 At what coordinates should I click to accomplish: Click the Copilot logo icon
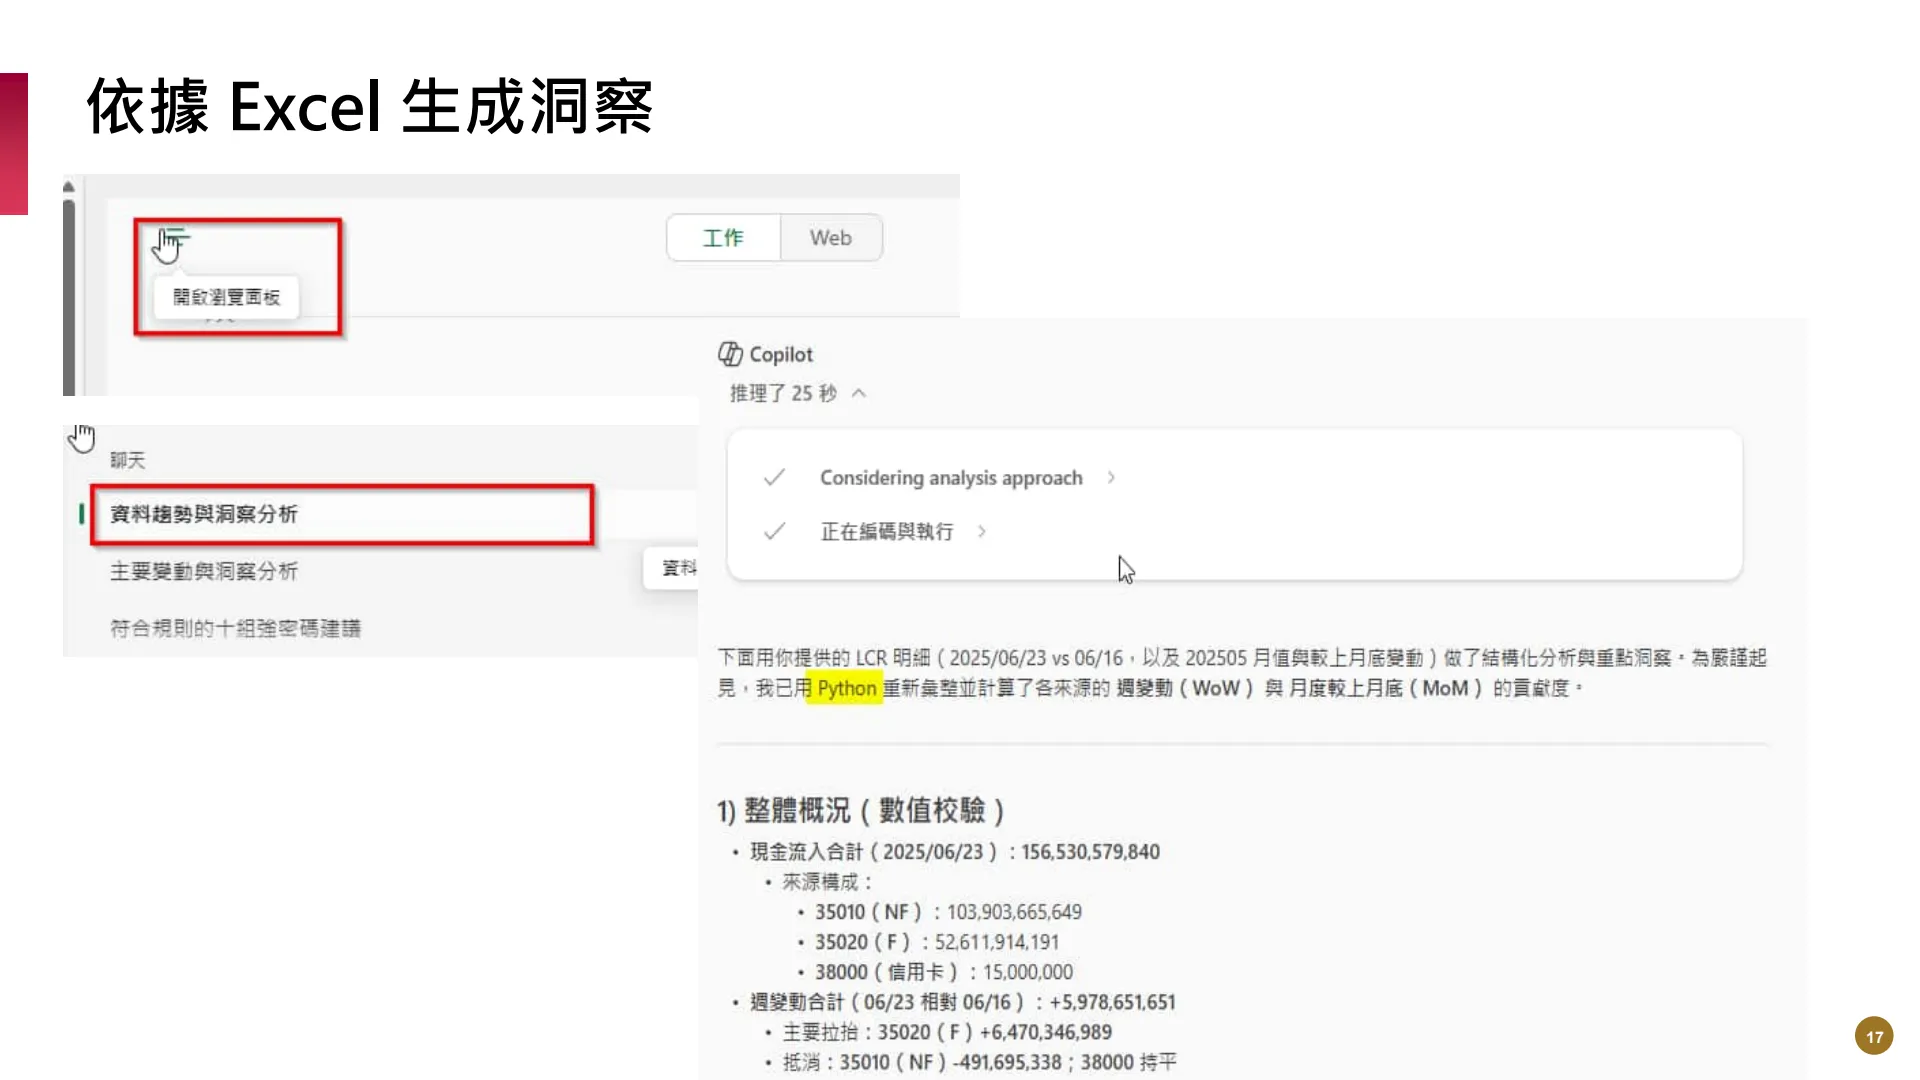pos(730,354)
